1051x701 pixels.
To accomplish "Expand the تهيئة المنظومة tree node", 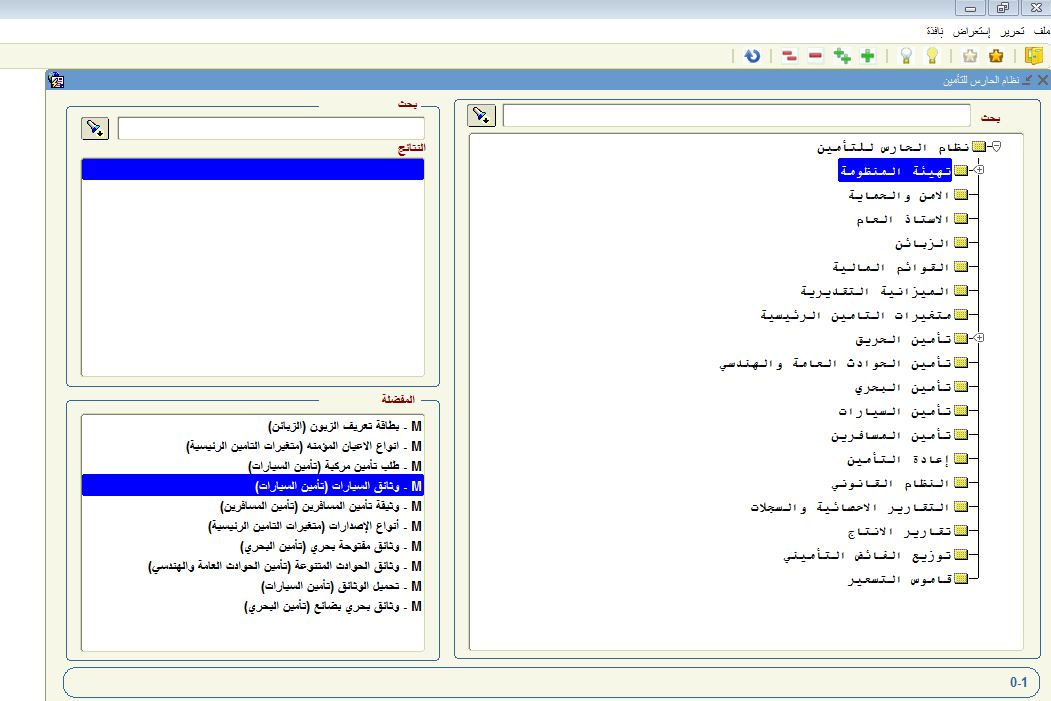I will 979,170.
